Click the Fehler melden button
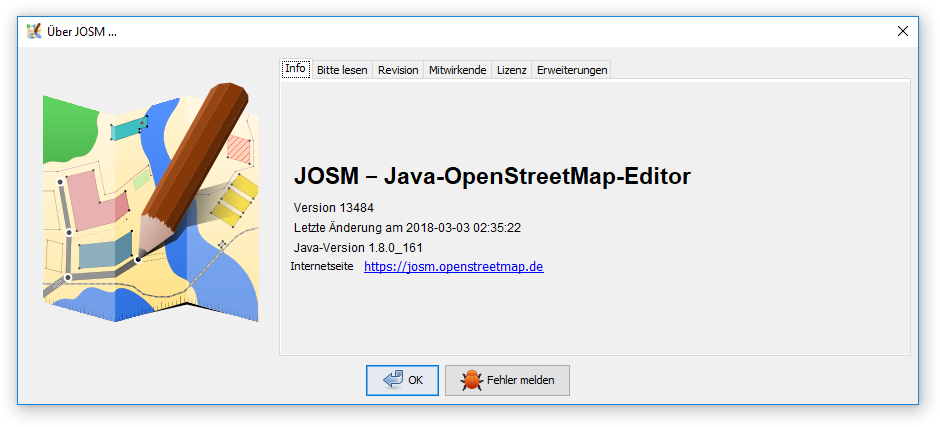940x427 pixels. (507, 380)
